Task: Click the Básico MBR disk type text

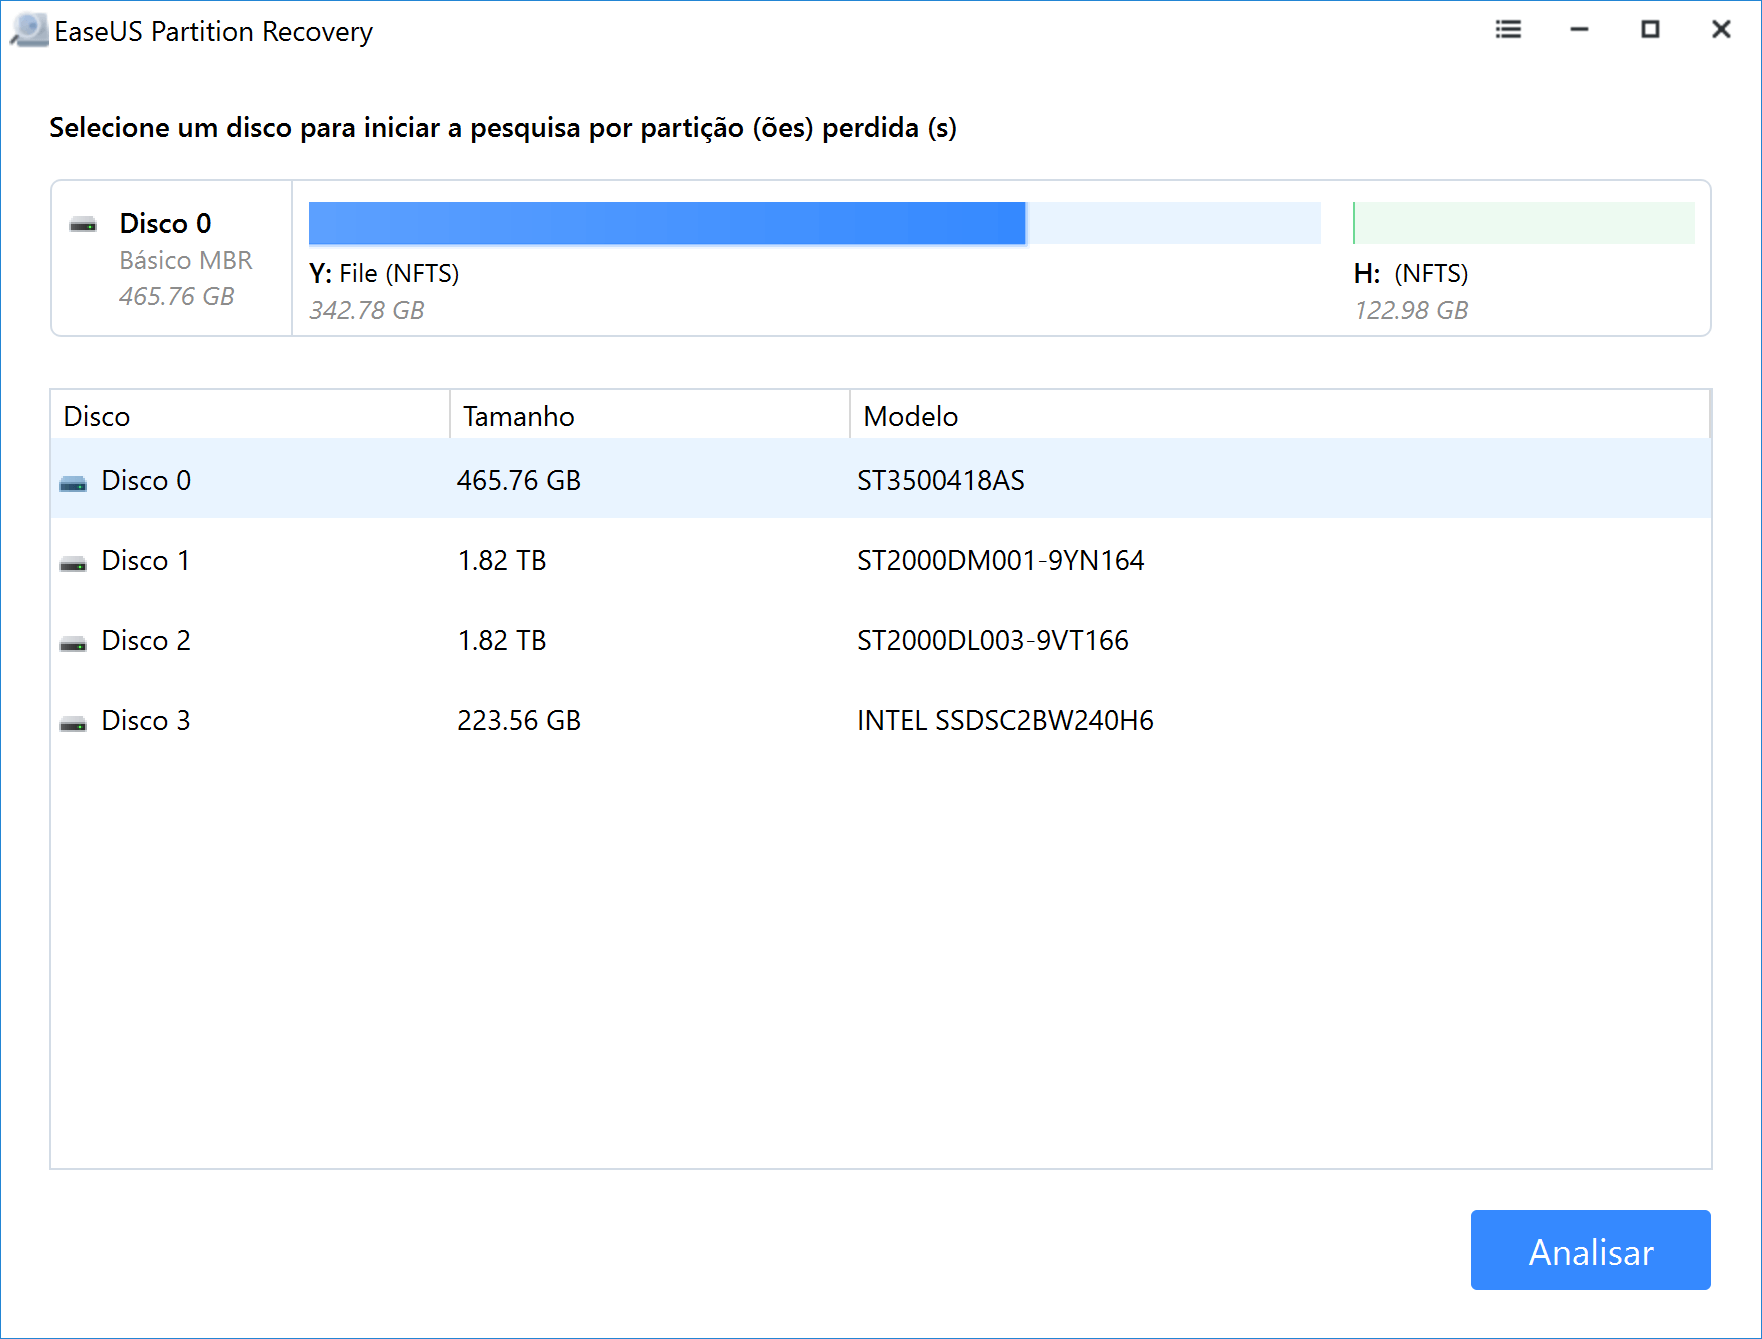Action: click(x=186, y=260)
